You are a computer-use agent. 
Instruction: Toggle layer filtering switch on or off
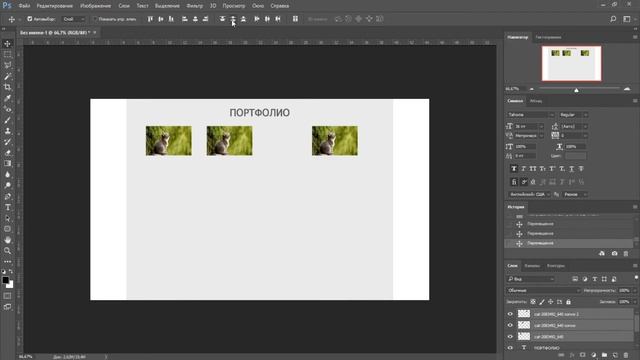tap(636, 278)
